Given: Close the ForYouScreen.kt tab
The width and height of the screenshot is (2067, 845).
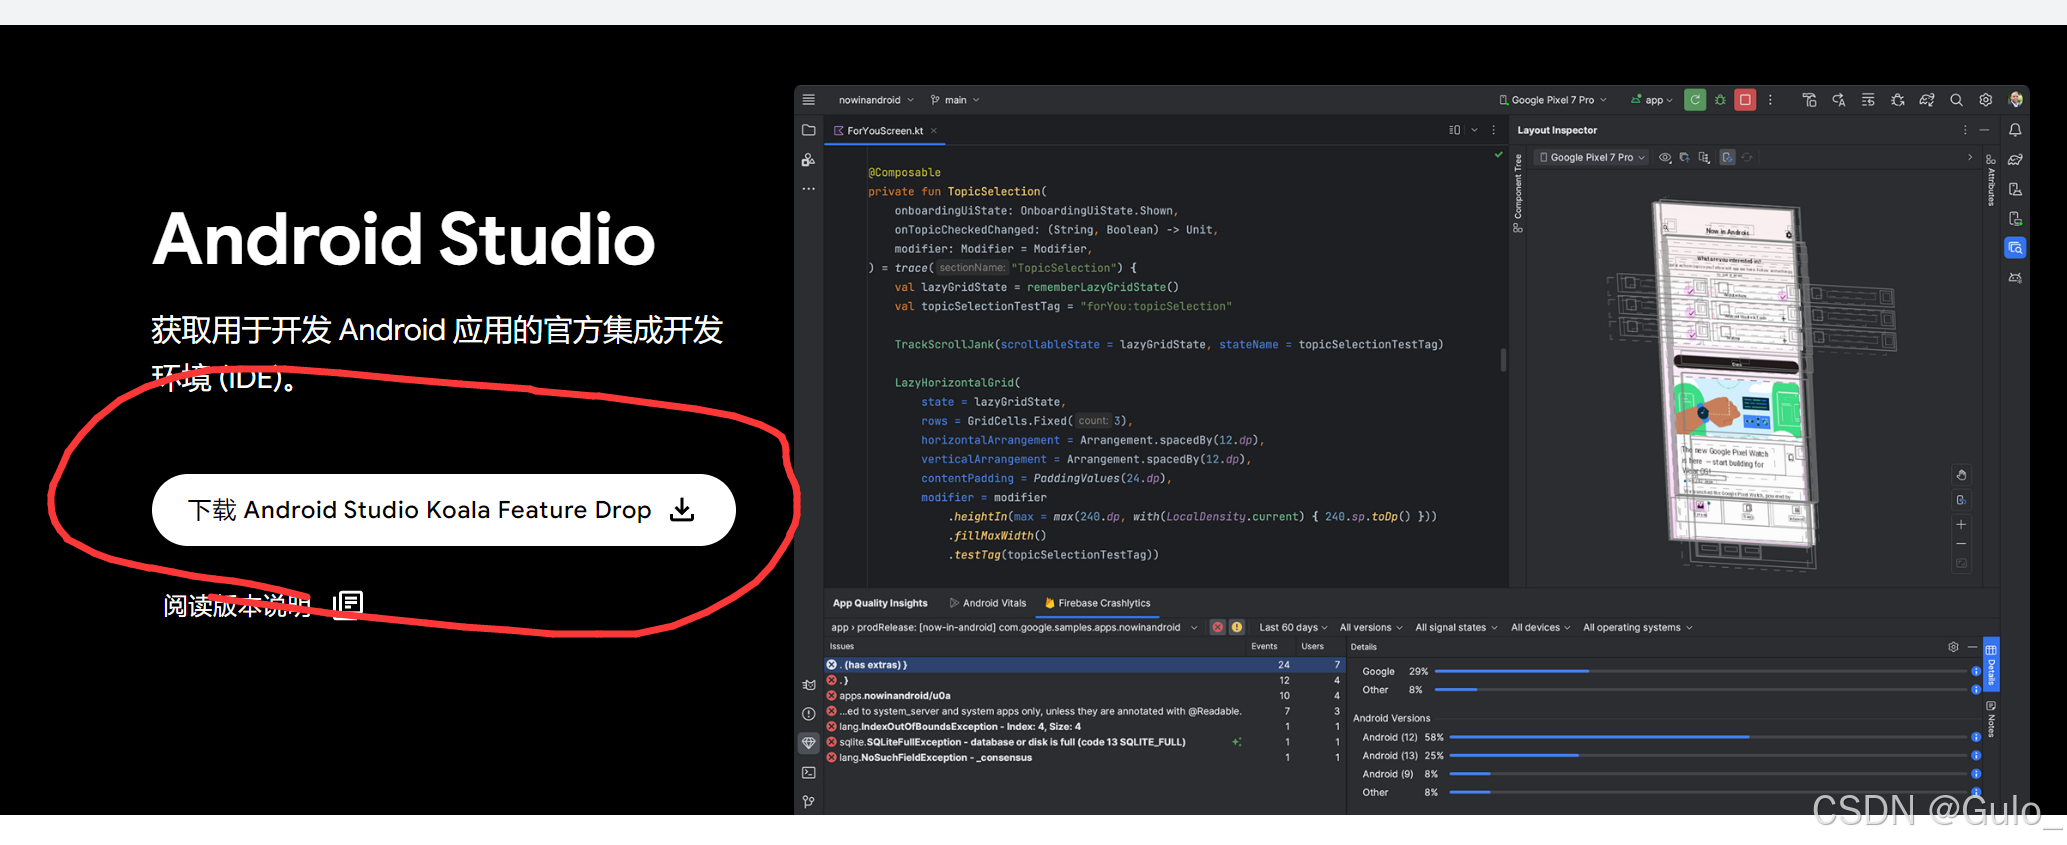Looking at the screenshot, I should pyautogui.click(x=934, y=131).
